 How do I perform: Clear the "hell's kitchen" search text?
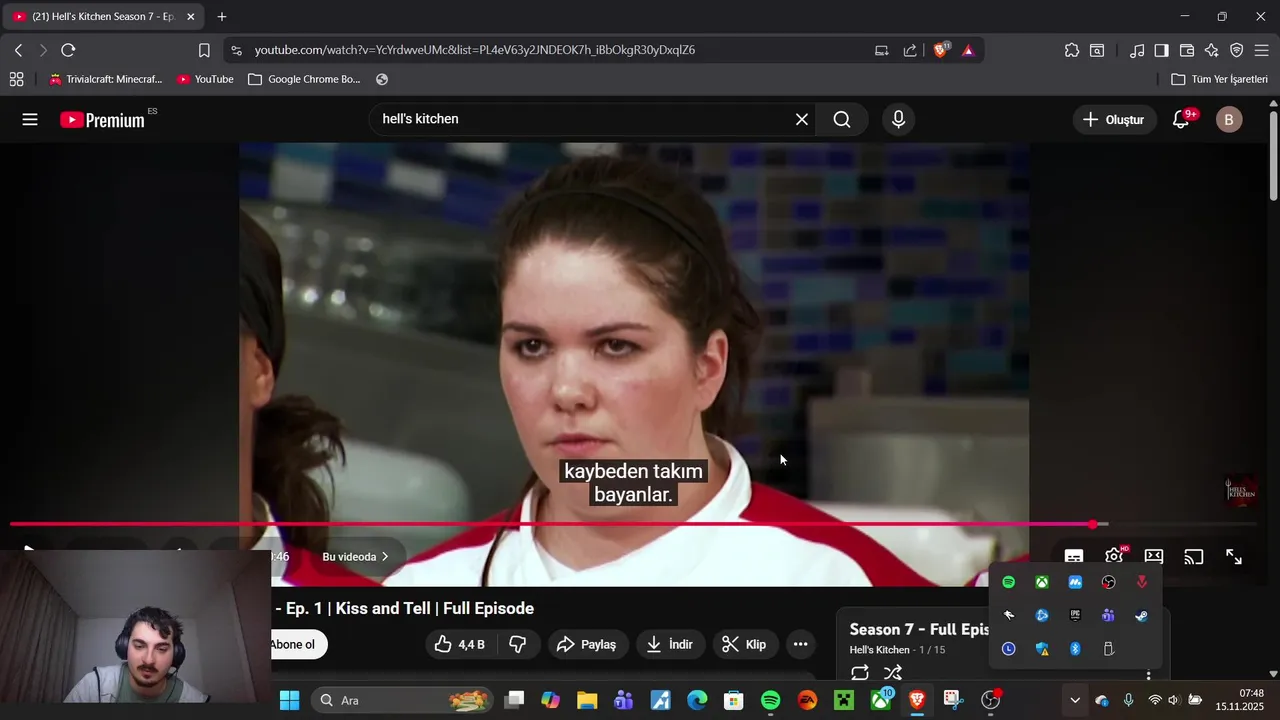point(802,120)
